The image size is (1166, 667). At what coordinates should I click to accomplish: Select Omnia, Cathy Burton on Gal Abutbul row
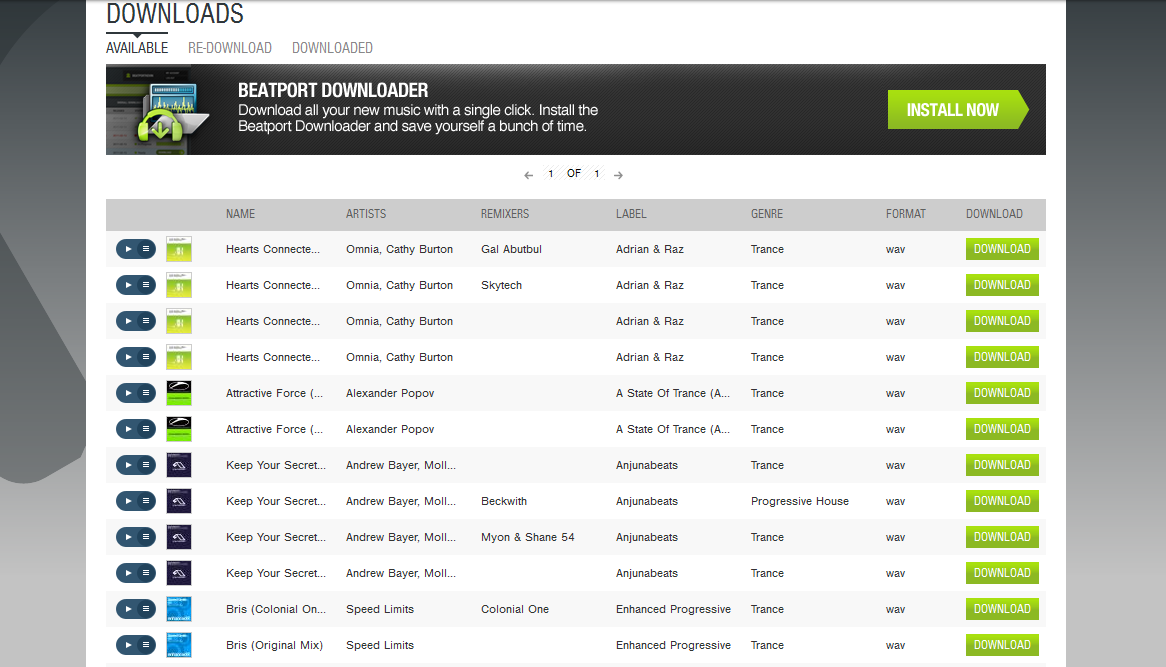coord(399,249)
